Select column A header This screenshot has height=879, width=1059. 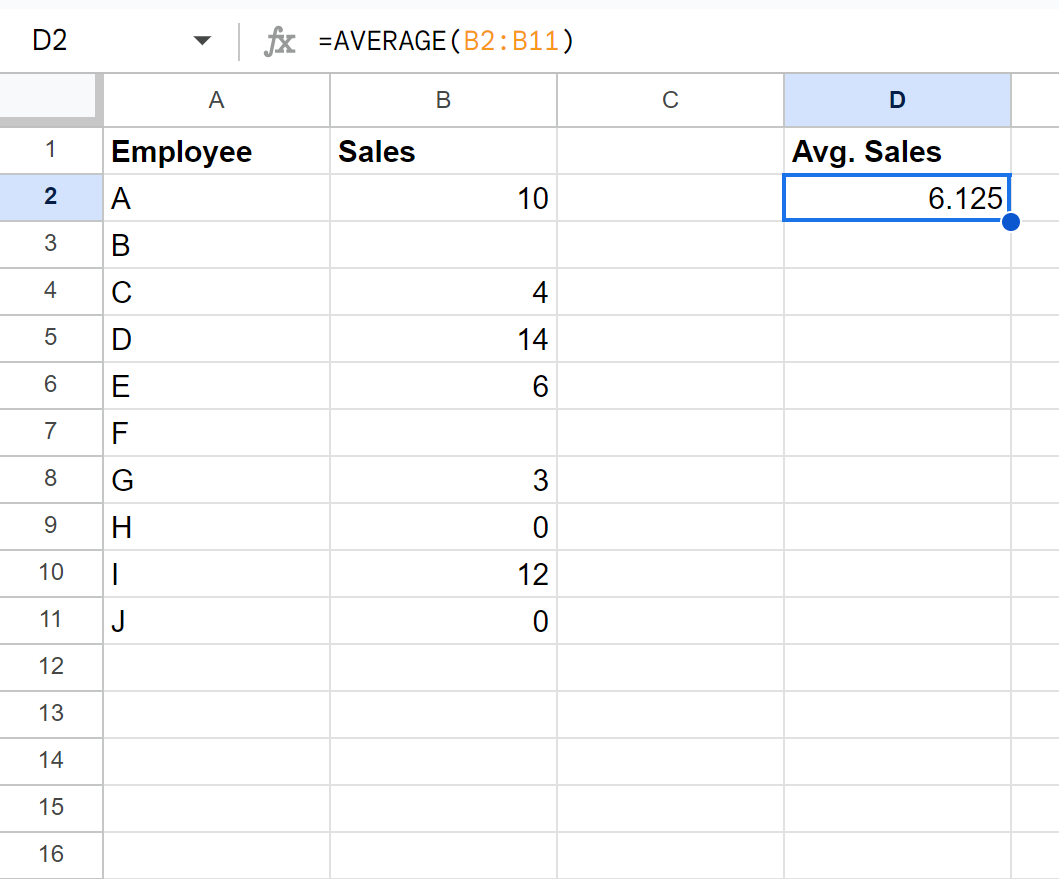point(216,100)
